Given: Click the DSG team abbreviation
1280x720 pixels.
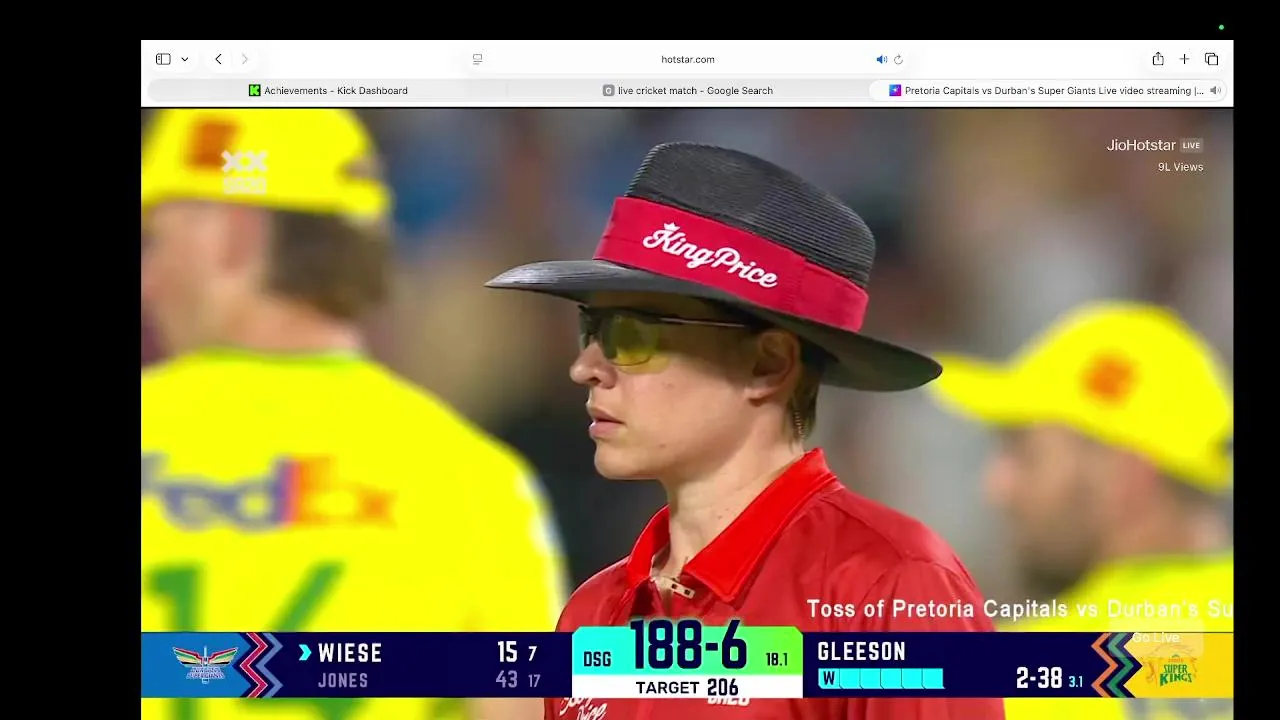Looking at the screenshot, I should click(597, 660).
